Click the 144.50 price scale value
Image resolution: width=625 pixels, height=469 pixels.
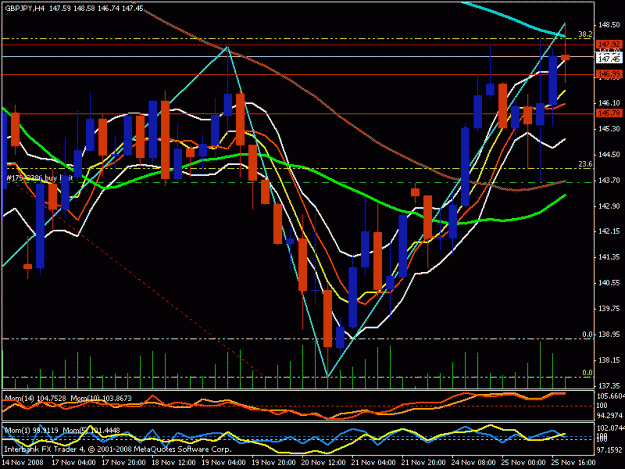pos(609,155)
